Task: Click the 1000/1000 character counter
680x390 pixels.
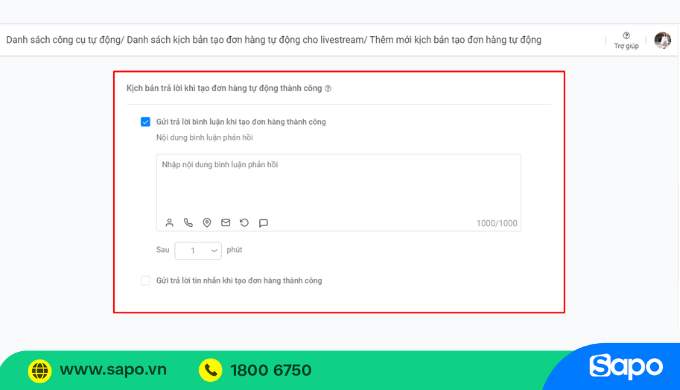Action: tap(497, 223)
